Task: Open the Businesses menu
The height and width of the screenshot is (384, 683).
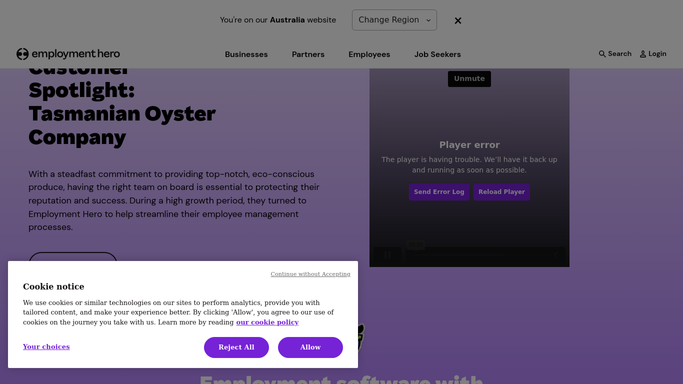Action: coord(246,54)
